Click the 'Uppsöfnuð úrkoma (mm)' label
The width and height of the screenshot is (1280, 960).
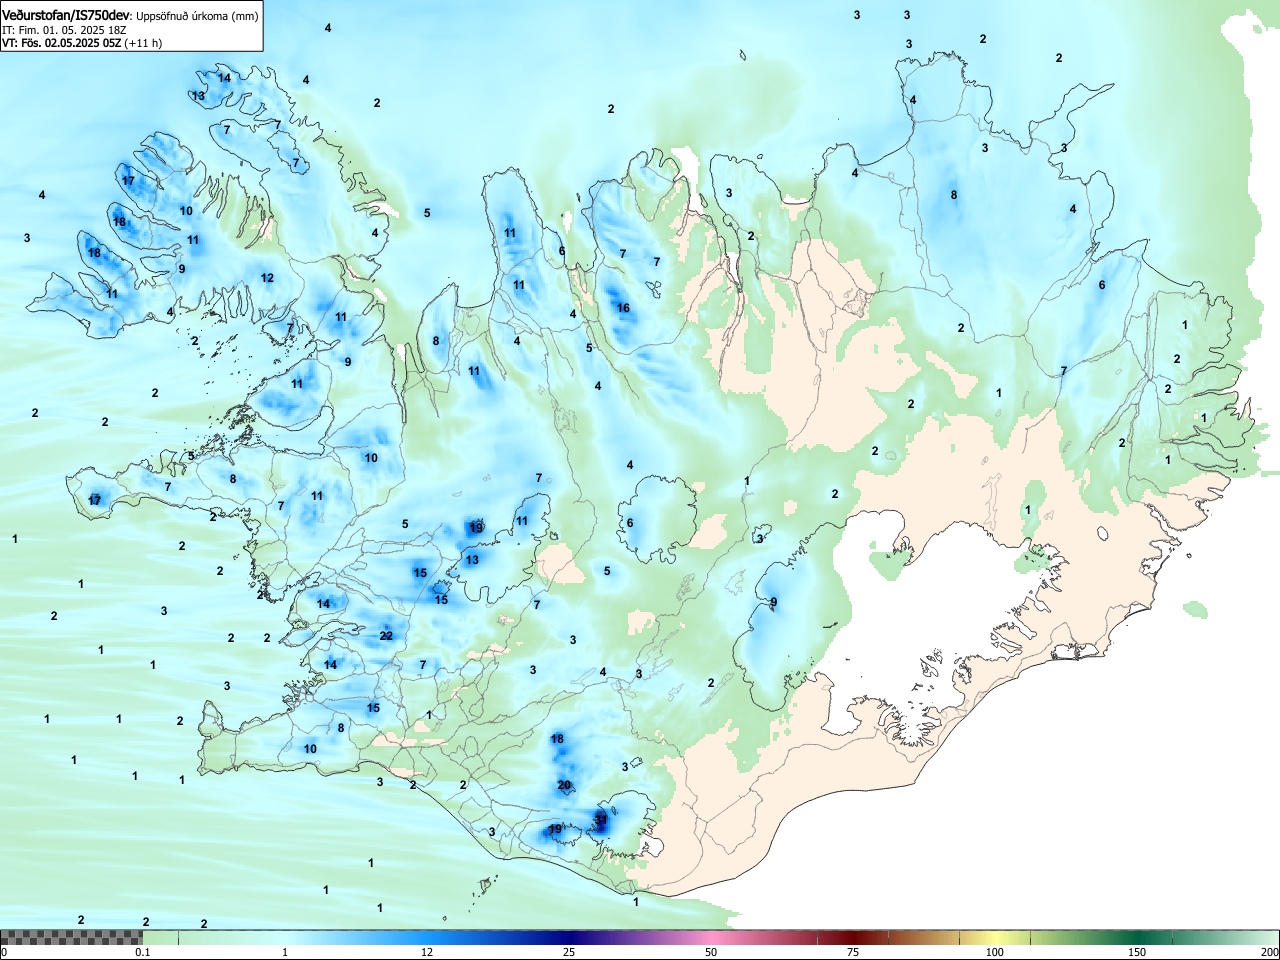[x=197, y=16]
